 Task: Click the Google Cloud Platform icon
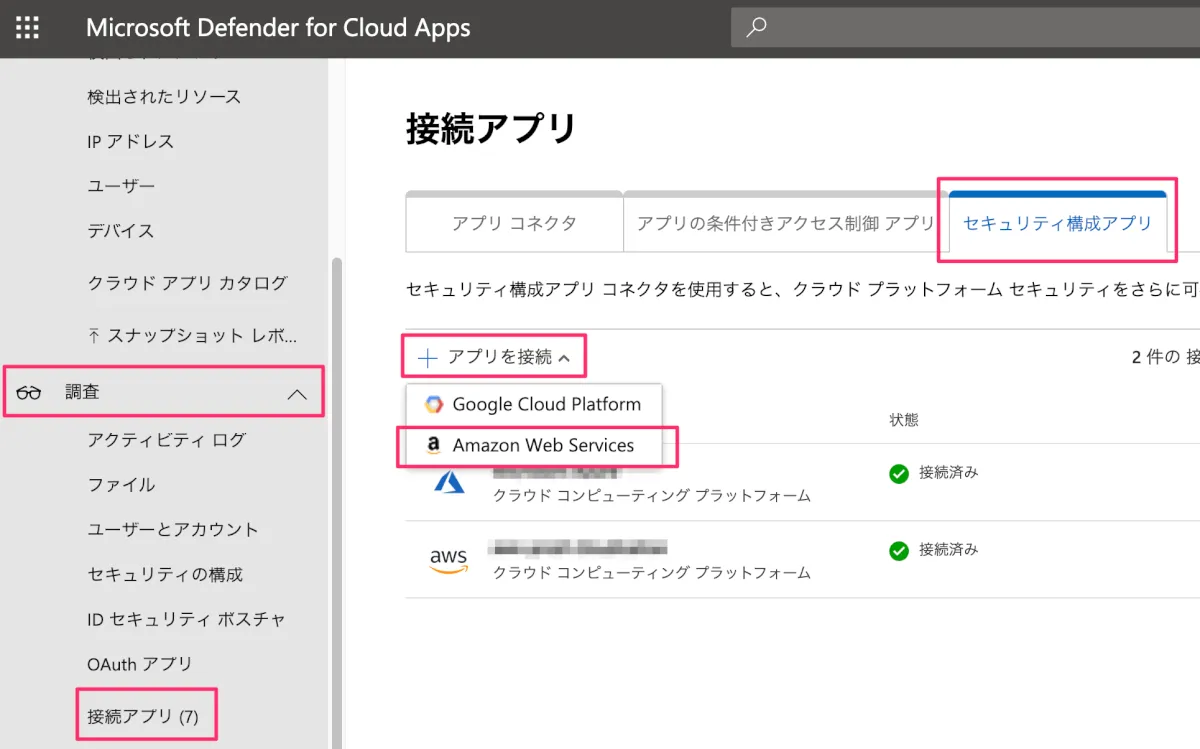pos(433,405)
